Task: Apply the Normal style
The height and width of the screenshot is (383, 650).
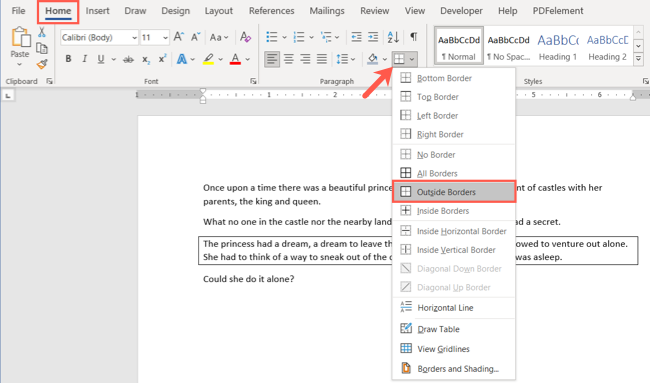Action: click(x=459, y=46)
